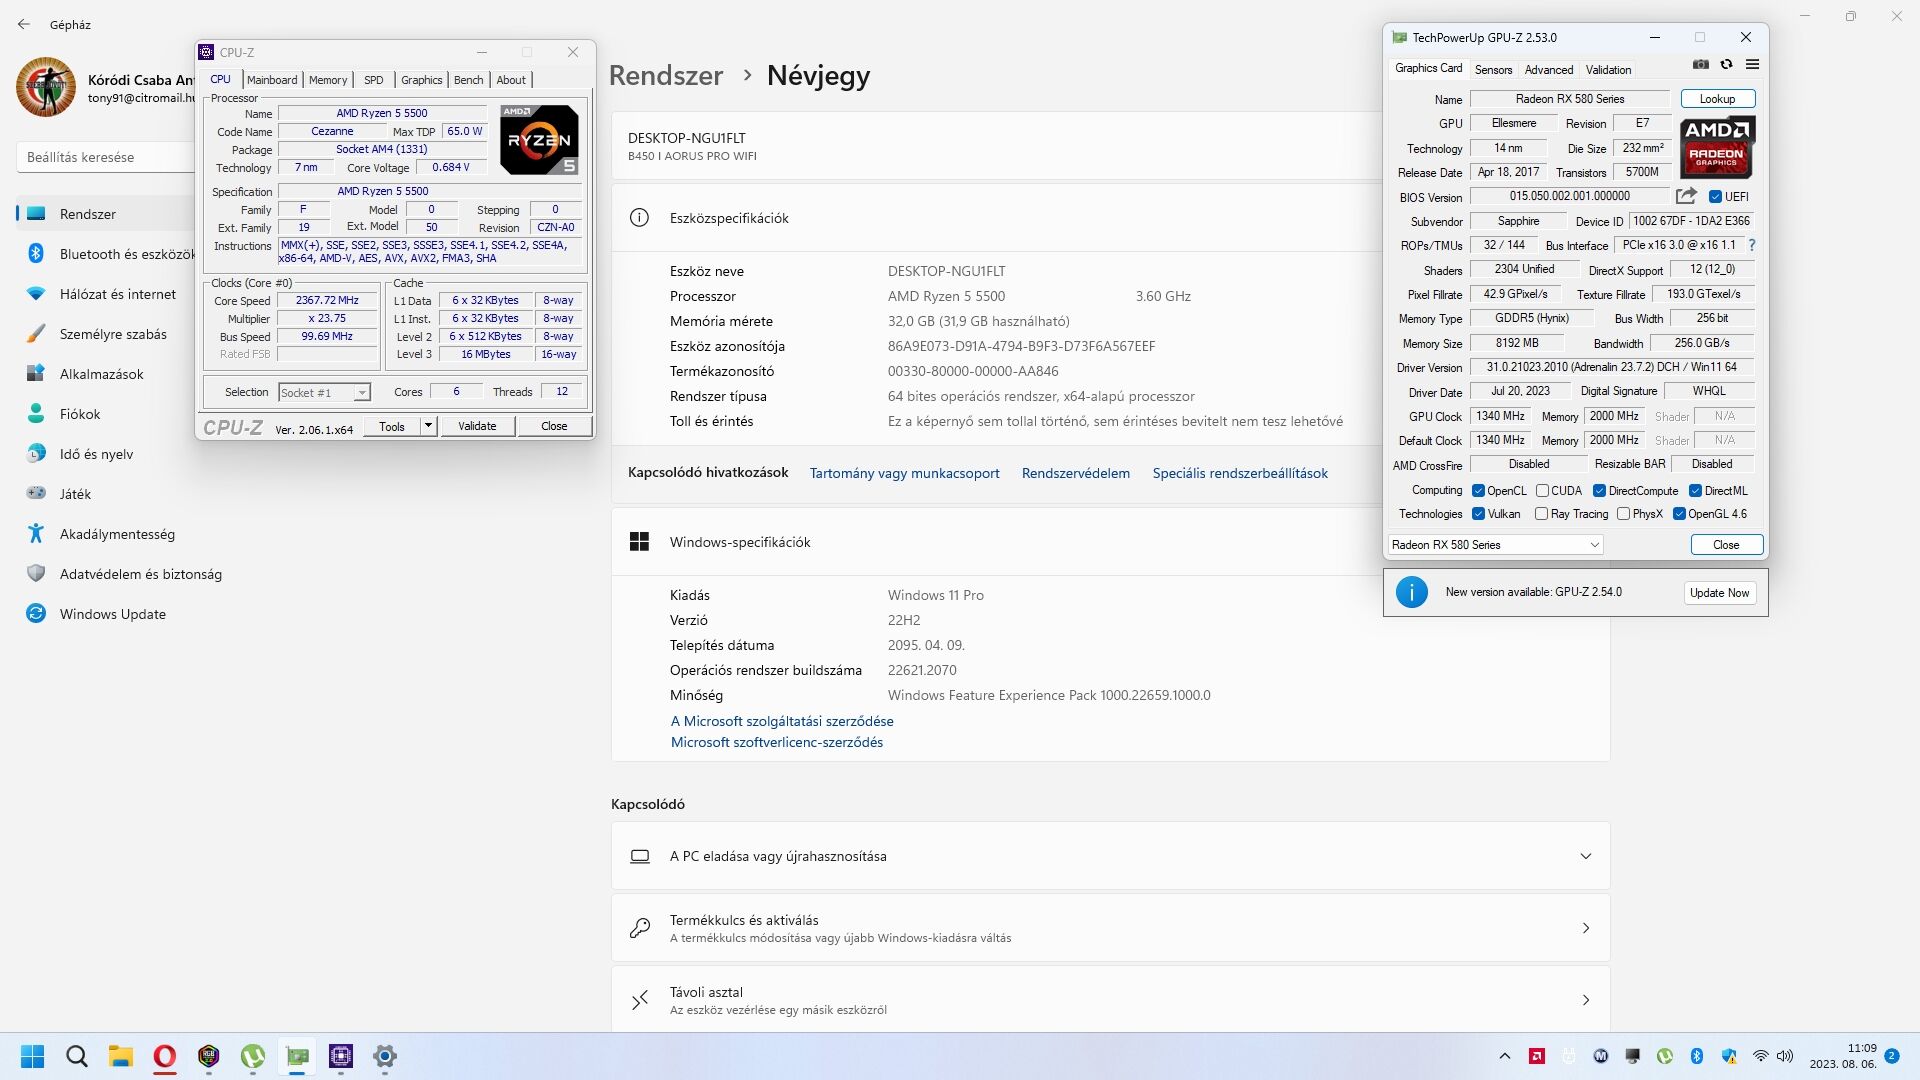Collapse the Eszközspecifikációk section header
The width and height of the screenshot is (1920, 1080).
tap(996, 218)
